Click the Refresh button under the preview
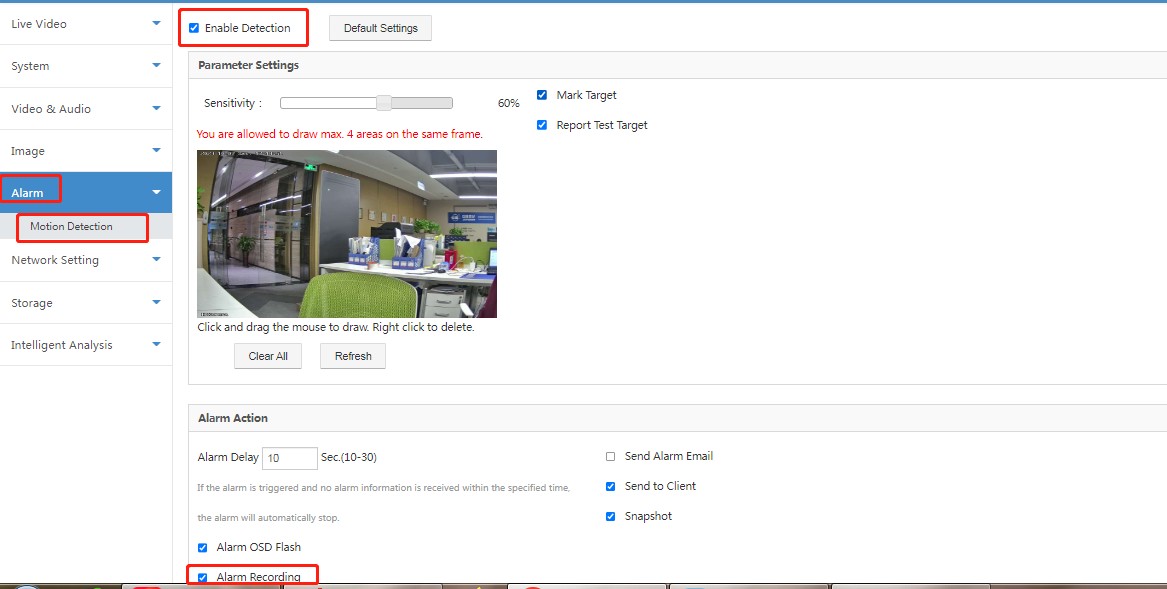The width and height of the screenshot is (1167, 589). pos(353,356)
